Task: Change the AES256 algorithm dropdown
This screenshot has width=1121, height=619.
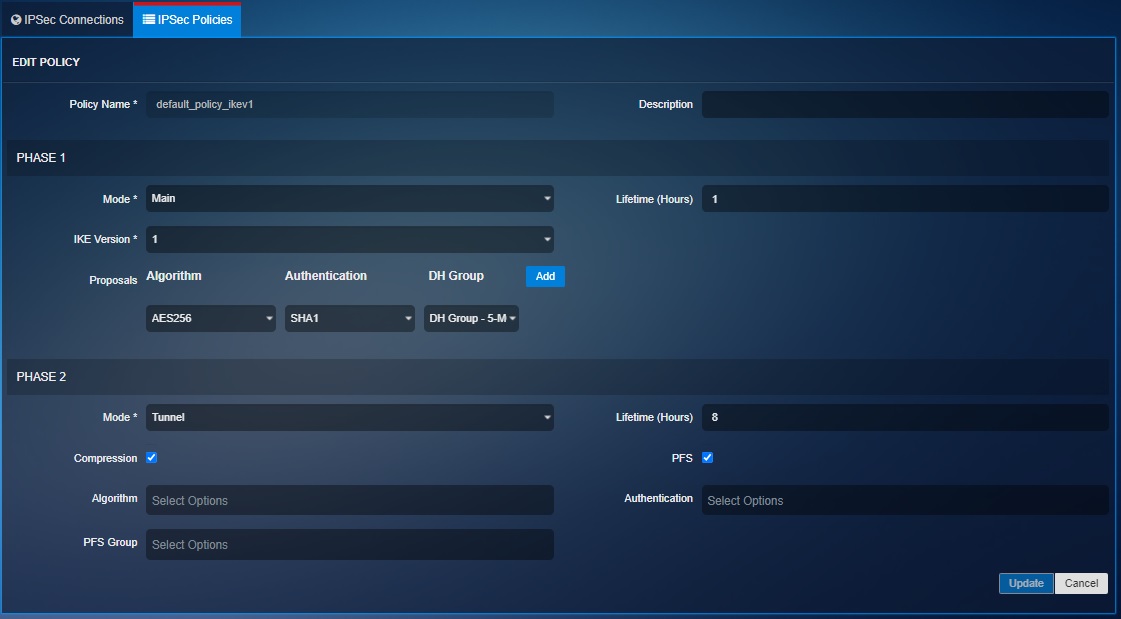Action: (x=211, y=319)
